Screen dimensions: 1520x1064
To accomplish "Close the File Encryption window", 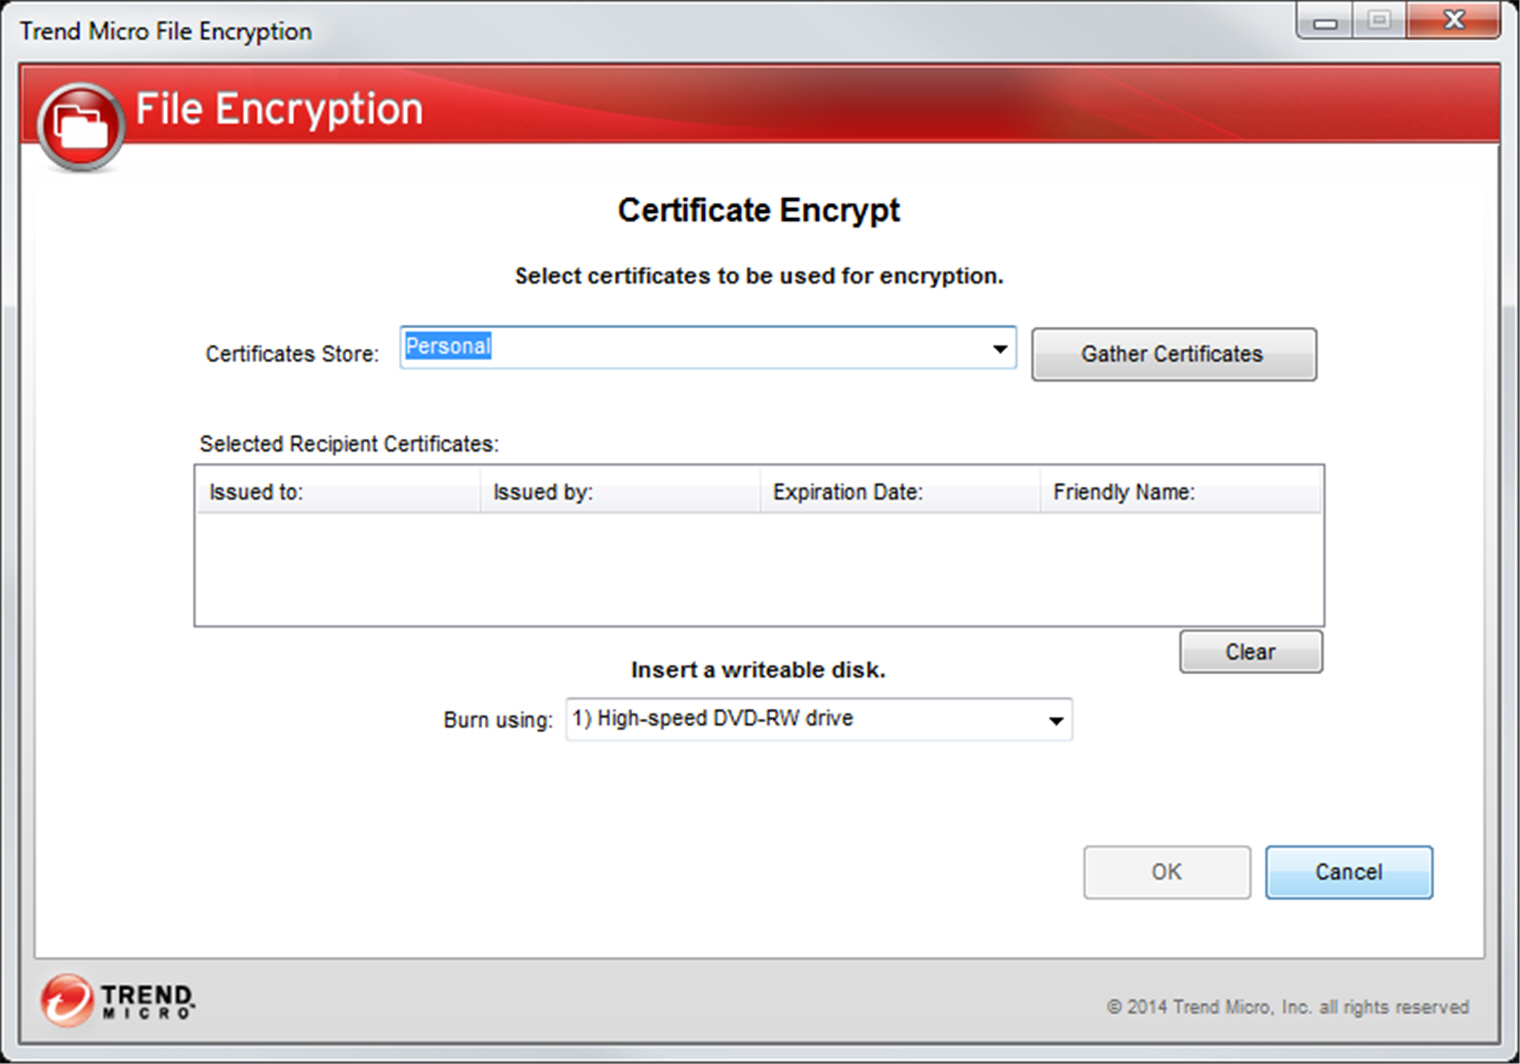I will (x=1453, y=21).
